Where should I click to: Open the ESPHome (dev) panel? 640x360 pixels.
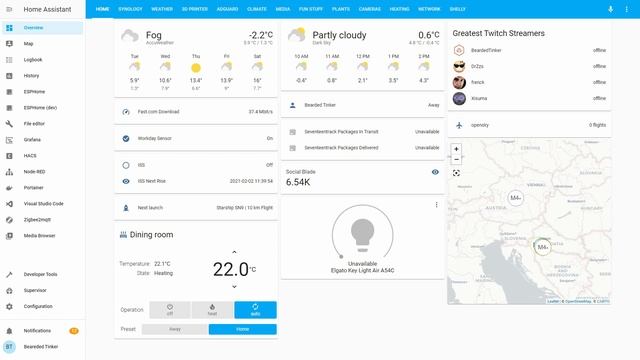point(42,108)
